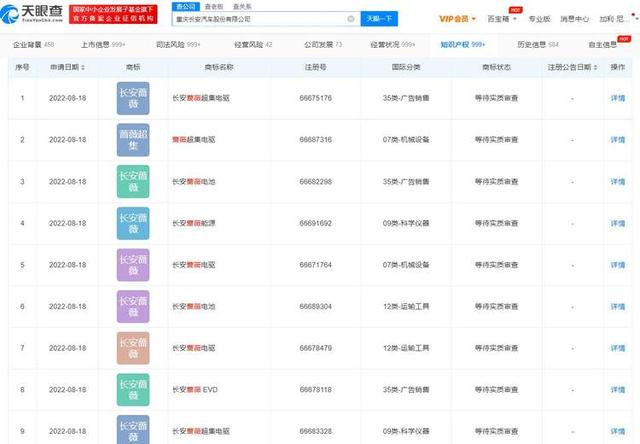Open trademark thumbnail in row 2
The image size is (640, 444).
pos(133,140)
